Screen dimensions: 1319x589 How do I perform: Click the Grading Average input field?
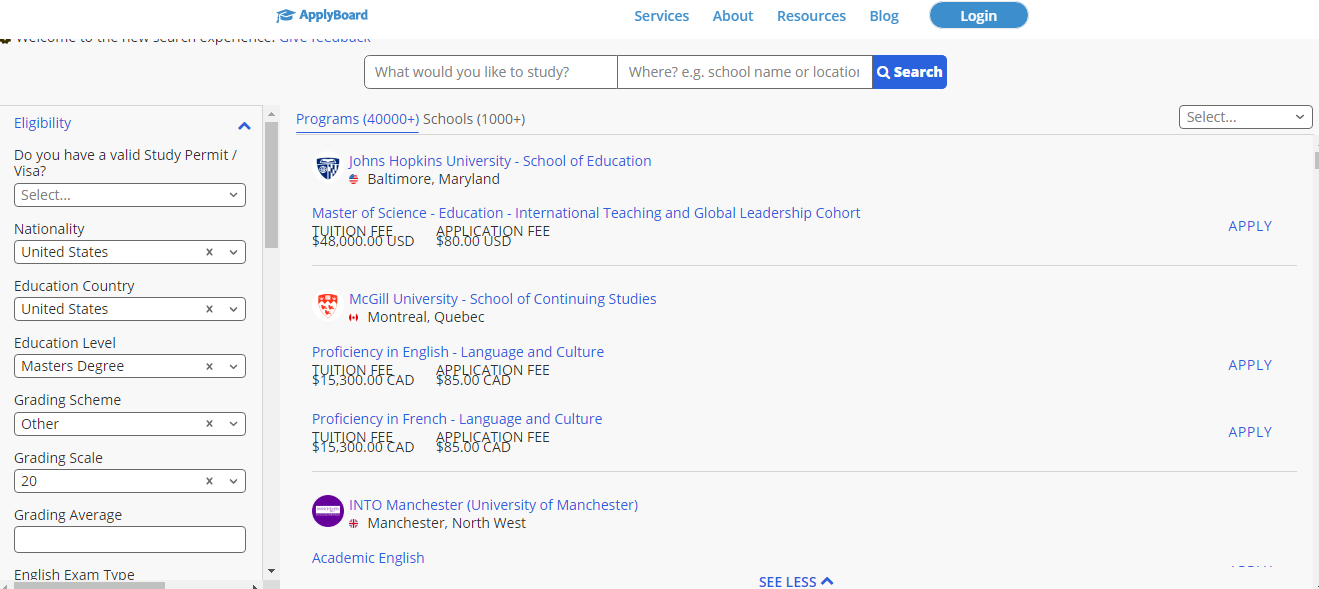pyautogui.click(x=130, y=540)
